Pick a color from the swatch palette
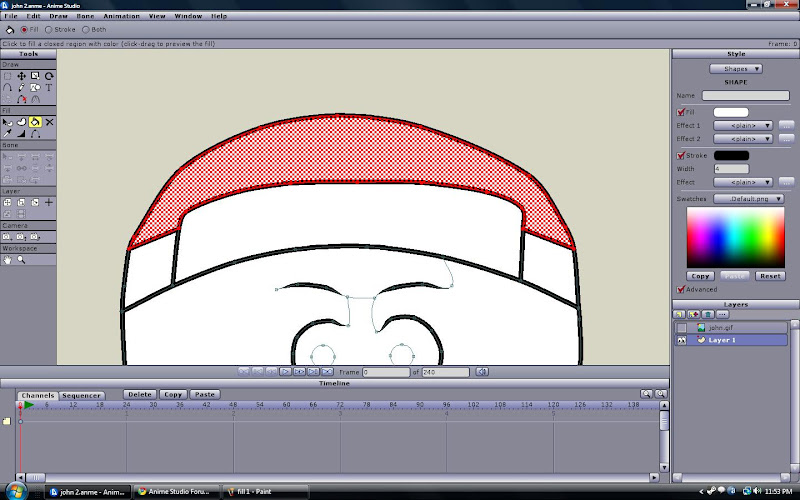Viewport: 800px width, 500px height. pos(735,237)
